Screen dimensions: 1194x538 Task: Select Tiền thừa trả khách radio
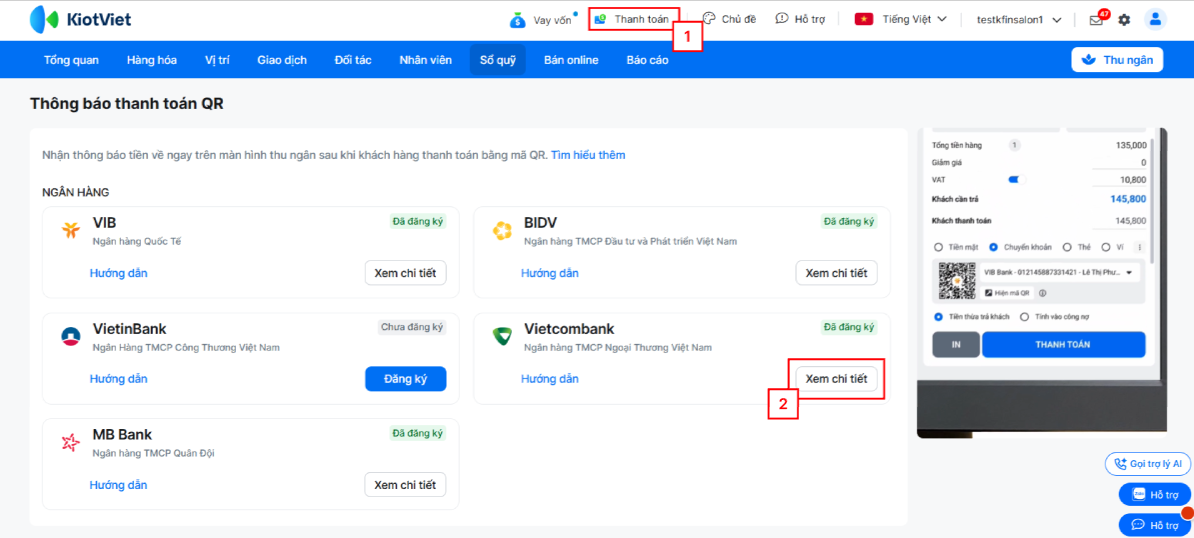tap(938, 317)
